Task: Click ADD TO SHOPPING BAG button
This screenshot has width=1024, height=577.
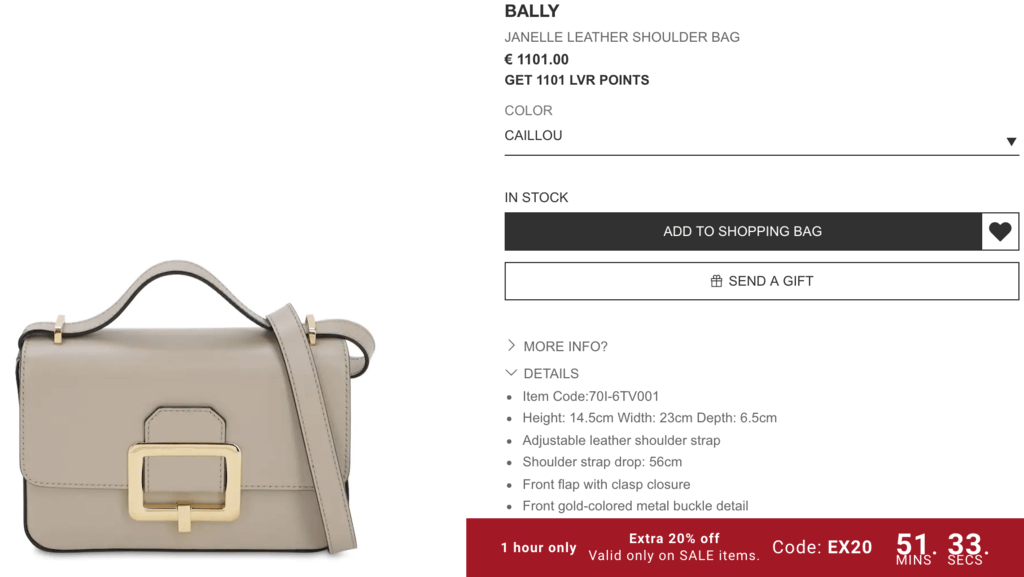Action: coord(743,231)
